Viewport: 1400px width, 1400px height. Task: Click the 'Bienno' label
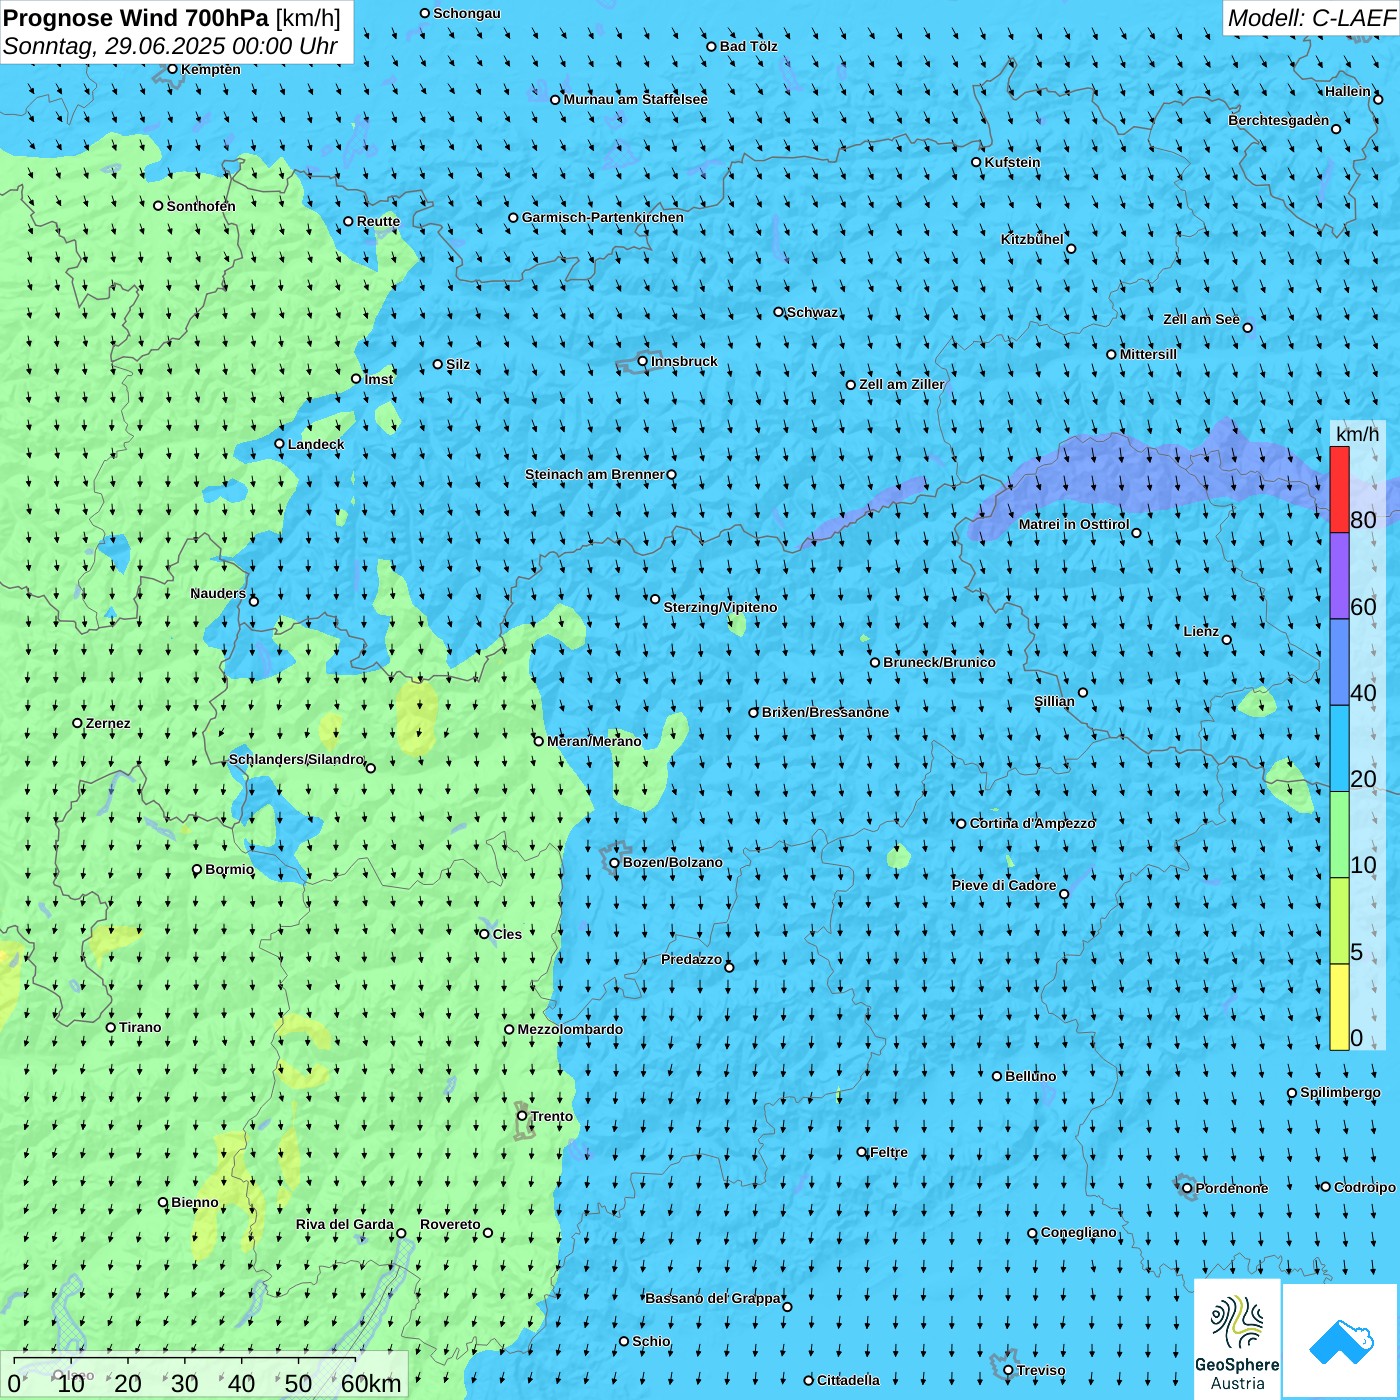tap(195, 1202)
